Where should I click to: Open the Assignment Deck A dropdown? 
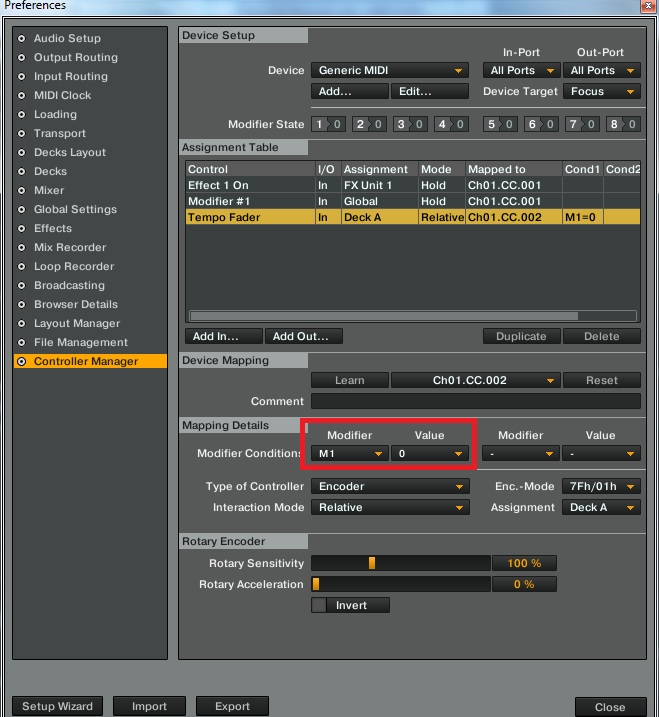(601, 508)
